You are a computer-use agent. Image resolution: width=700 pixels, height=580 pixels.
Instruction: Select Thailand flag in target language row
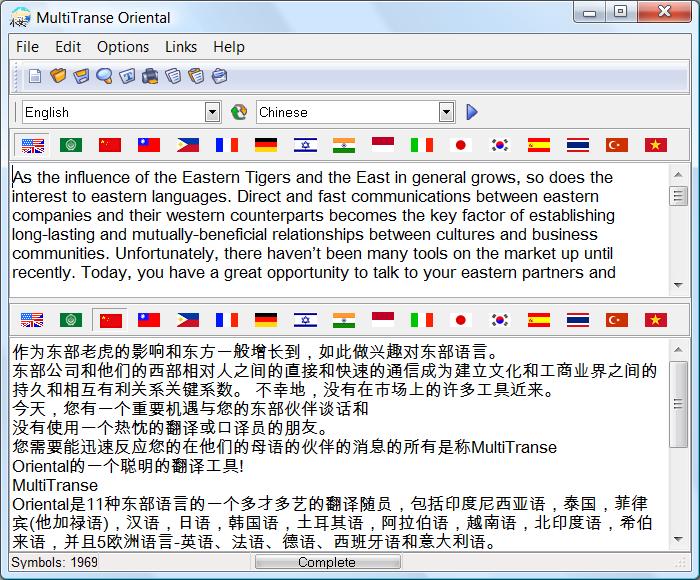click(x=578, y=320)
